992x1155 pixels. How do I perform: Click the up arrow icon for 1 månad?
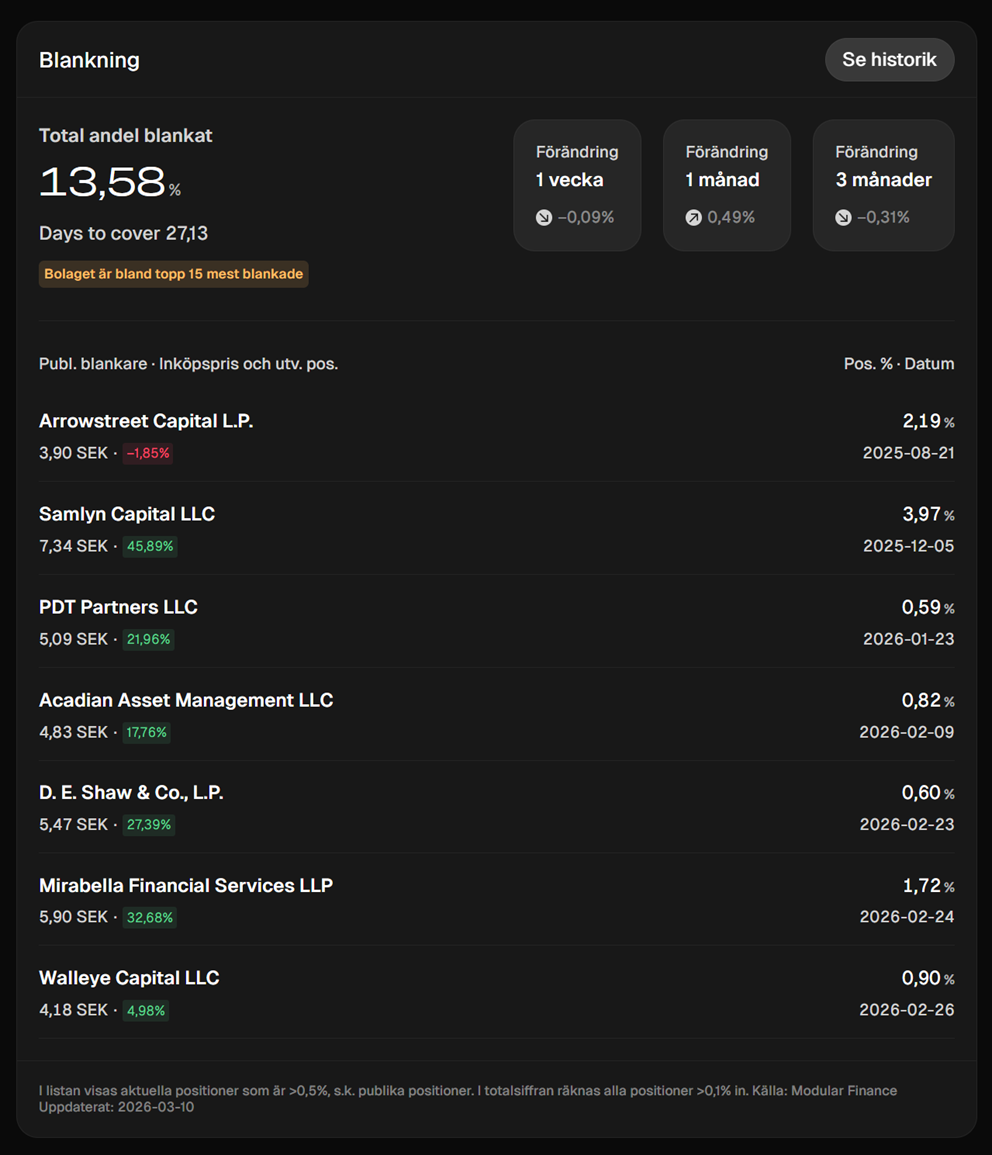click(x=694, y=217)
